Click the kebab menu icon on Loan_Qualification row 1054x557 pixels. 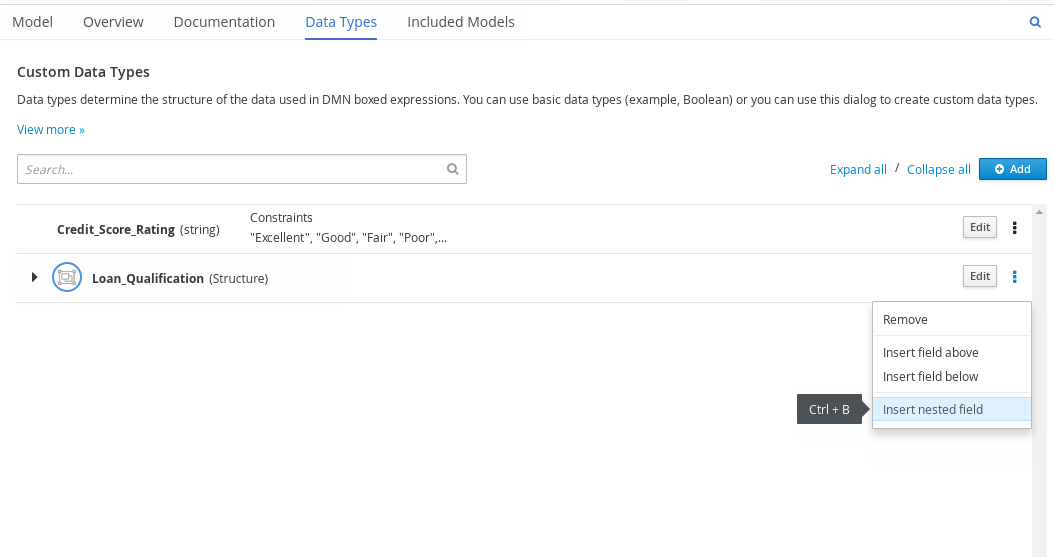point(1015,277)
